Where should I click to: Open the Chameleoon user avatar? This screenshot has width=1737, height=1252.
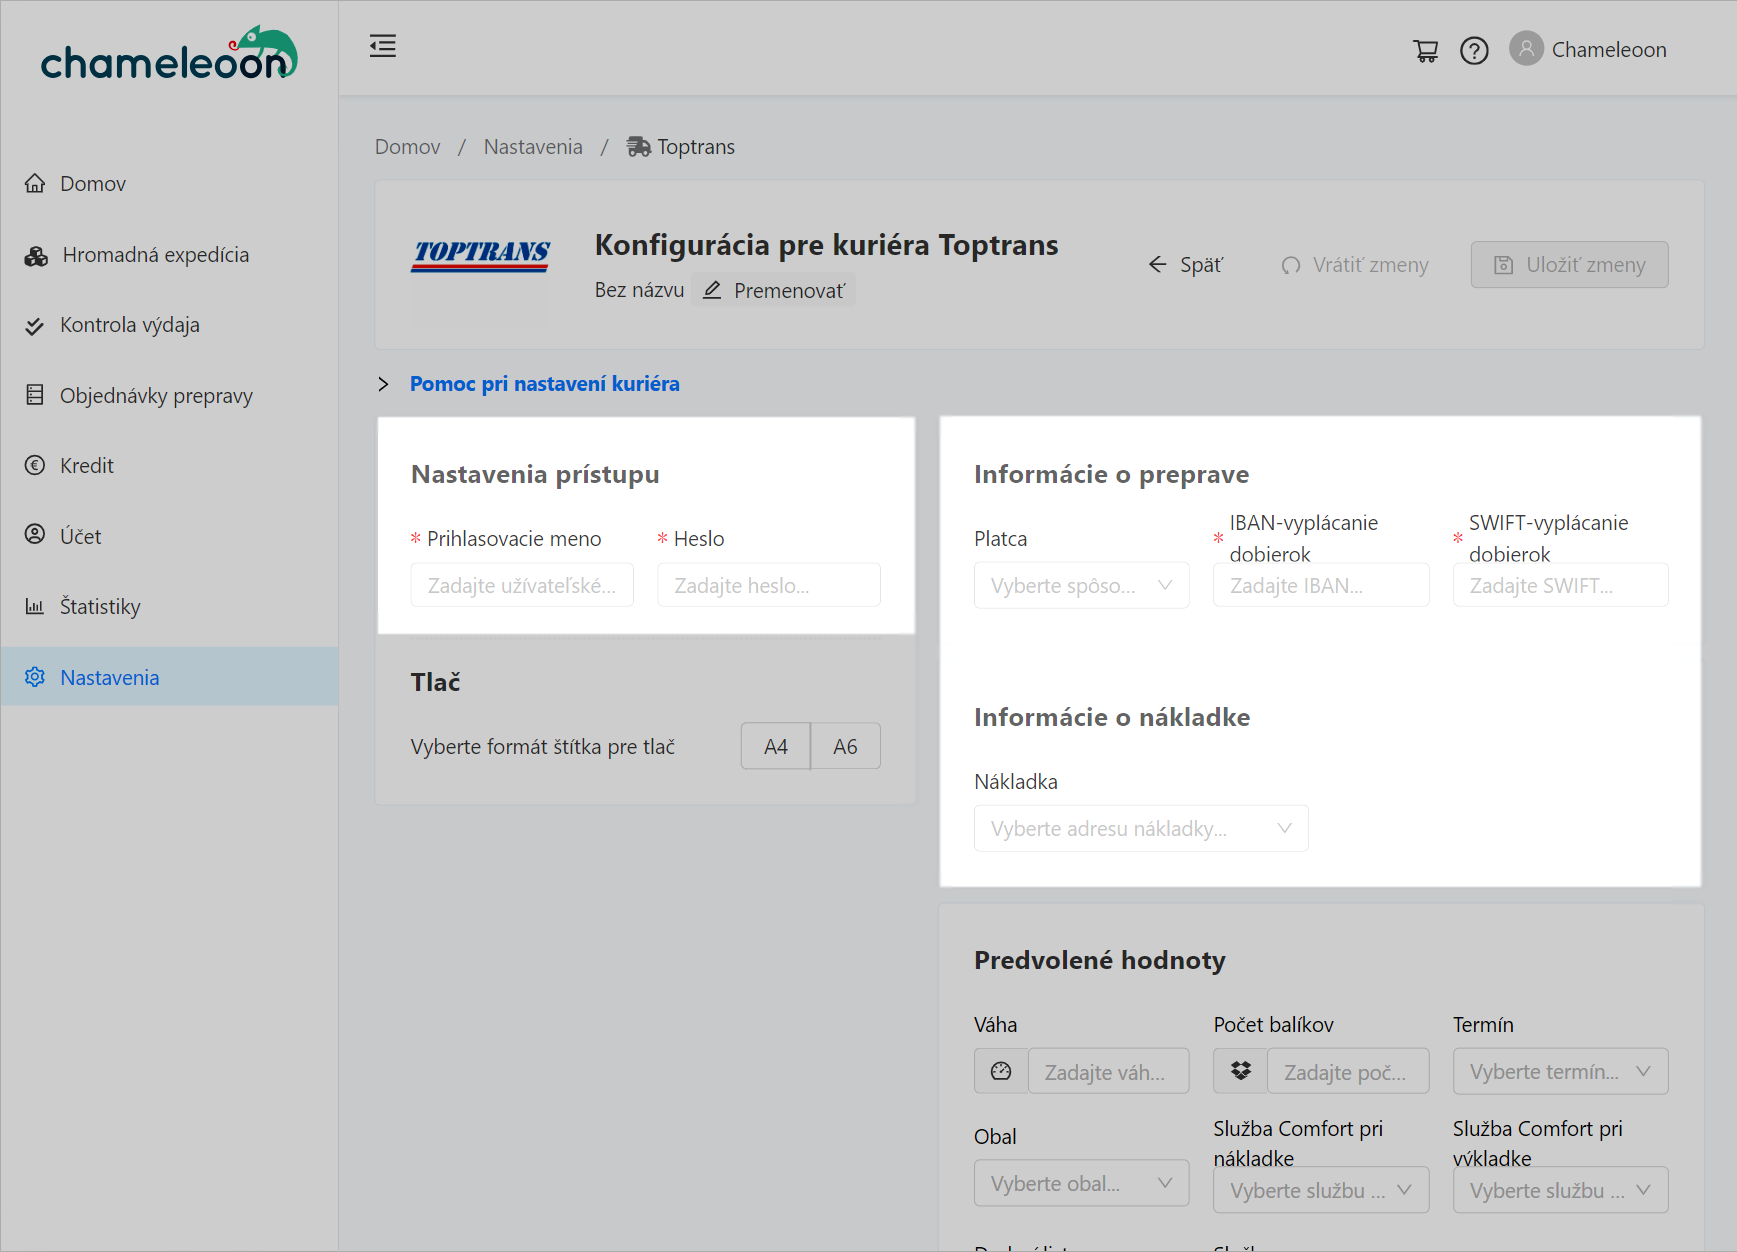pos(1526,49)
